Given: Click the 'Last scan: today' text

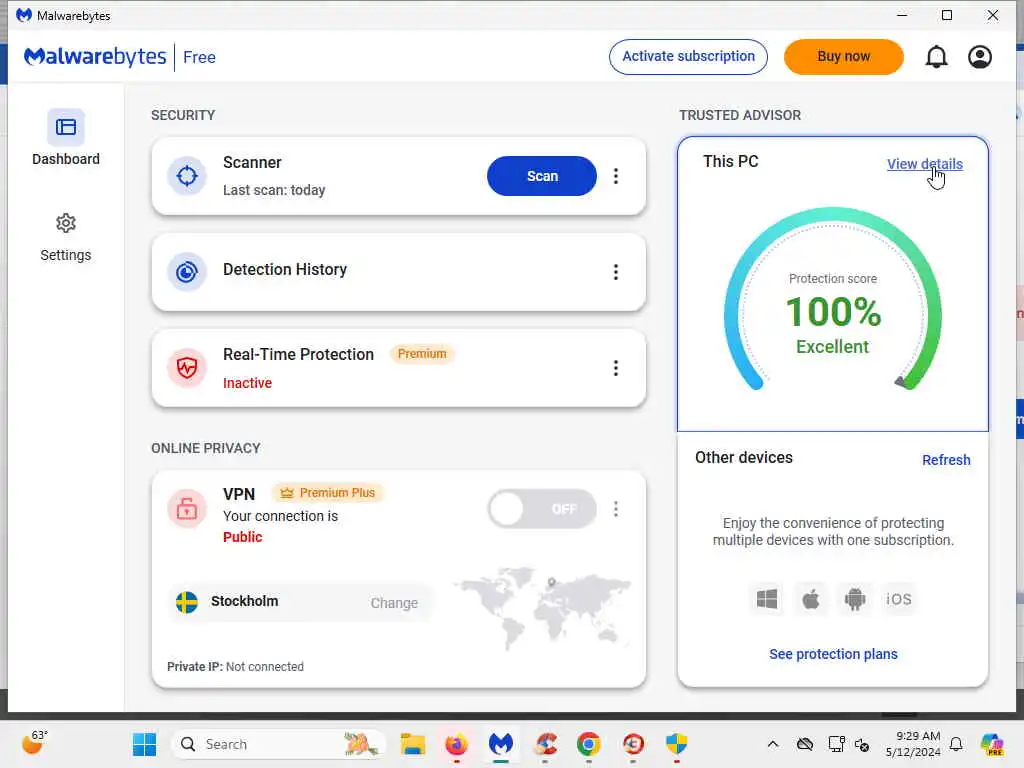Looking at the screenshot, I should click(274, 190).
